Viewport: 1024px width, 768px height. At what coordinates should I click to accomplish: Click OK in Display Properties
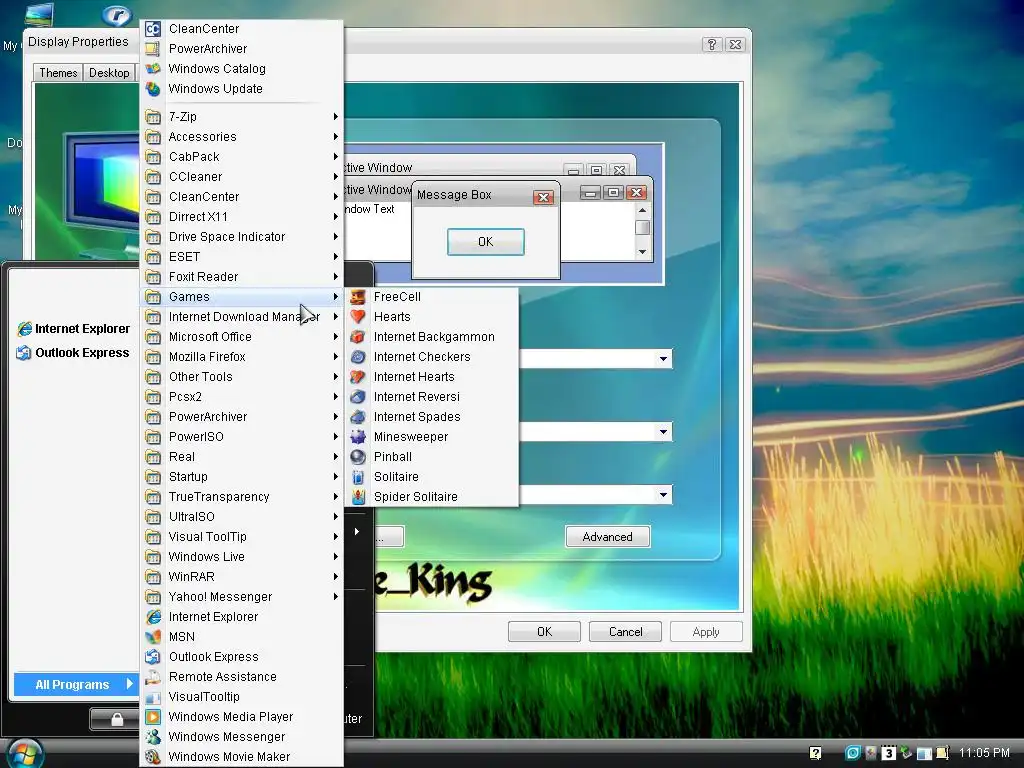[545, 632]
